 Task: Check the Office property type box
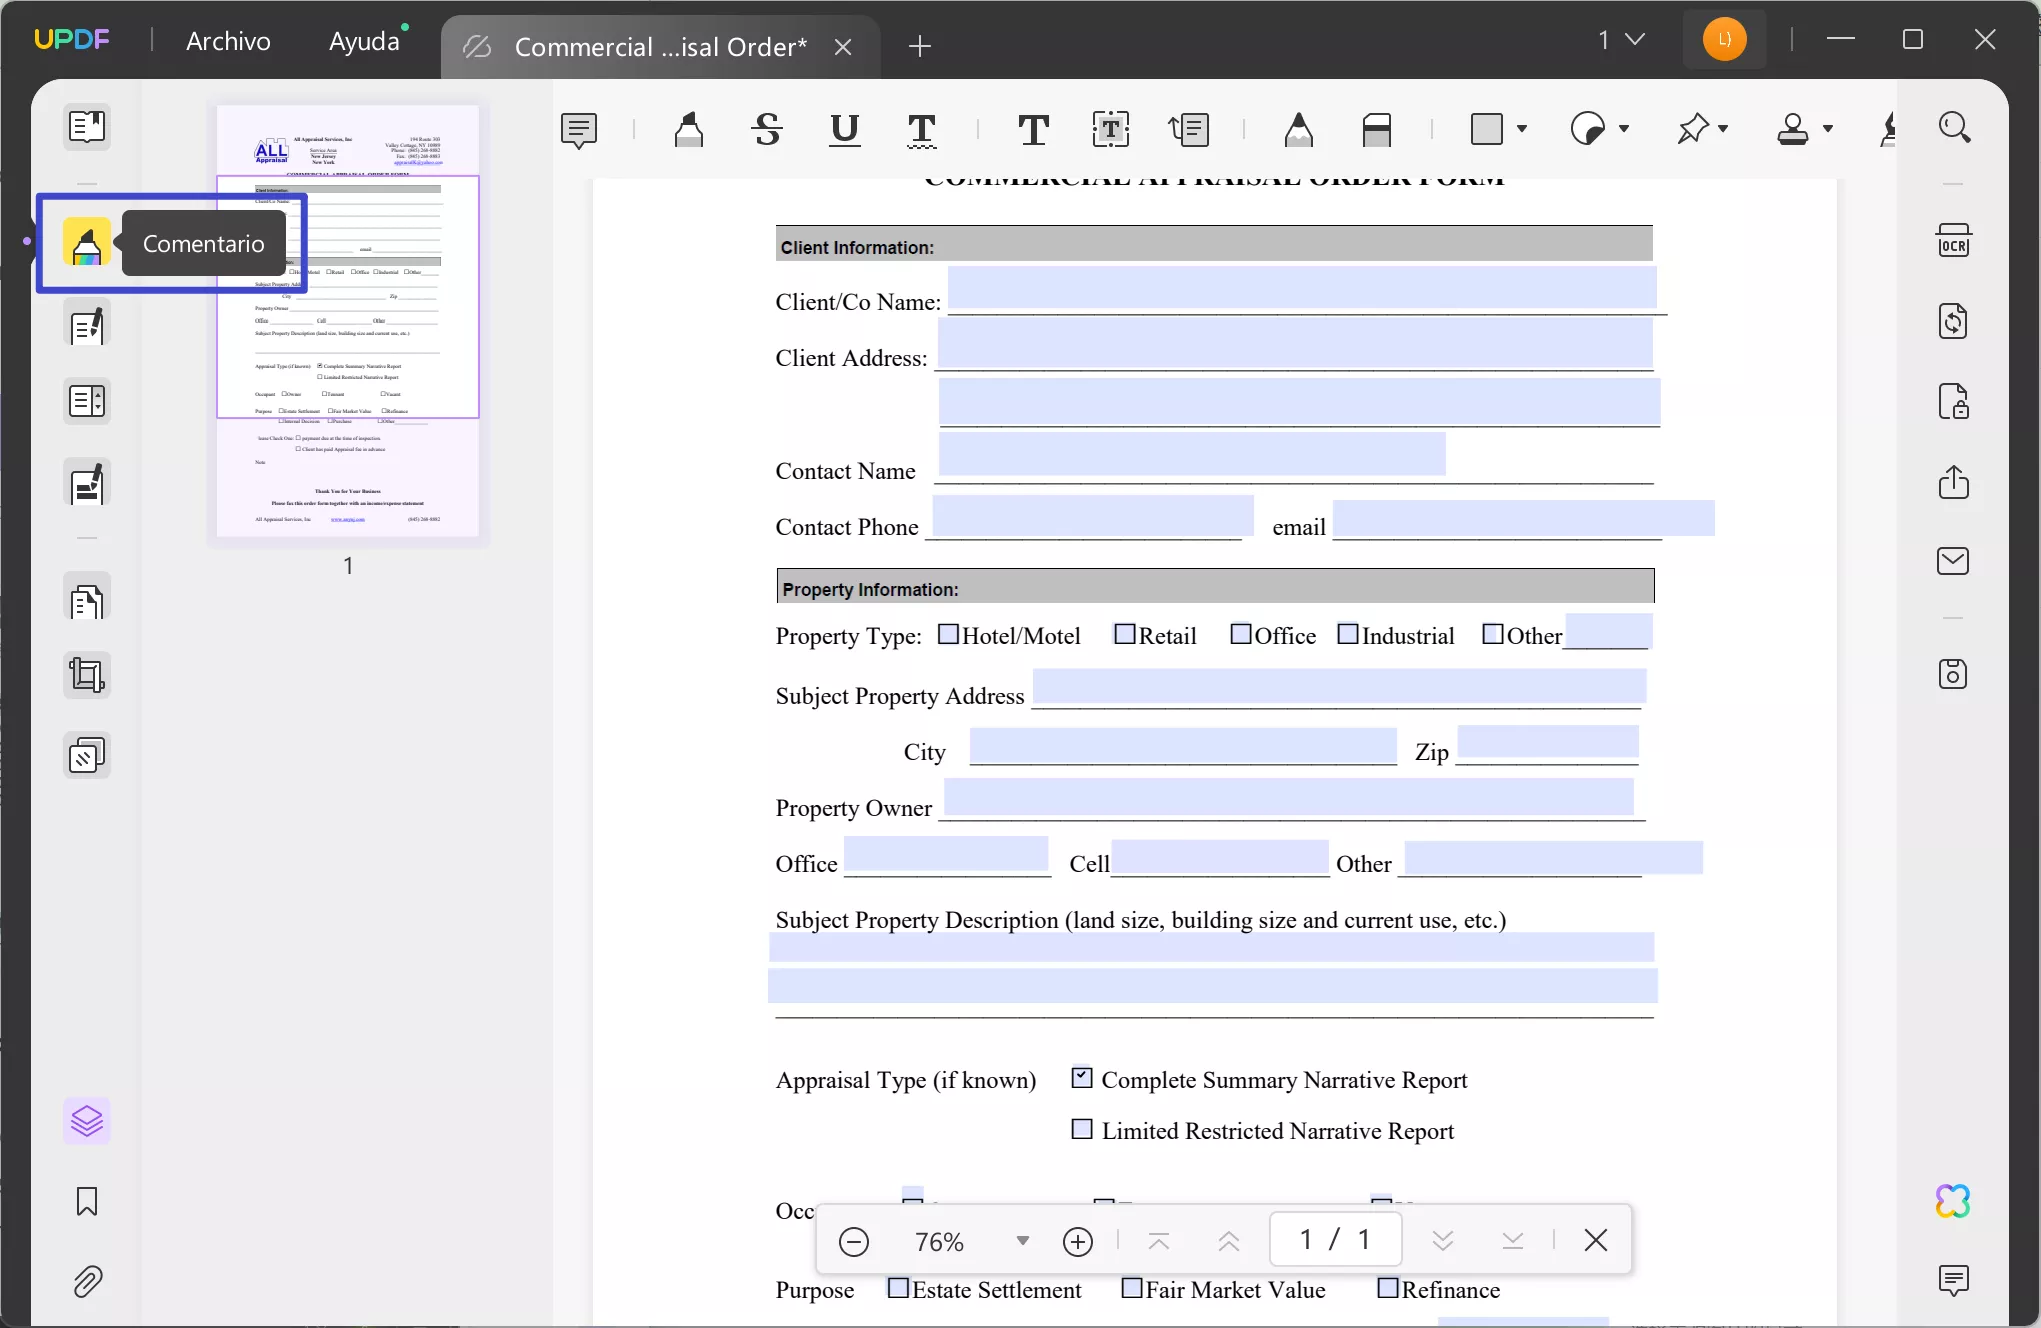1241,634
